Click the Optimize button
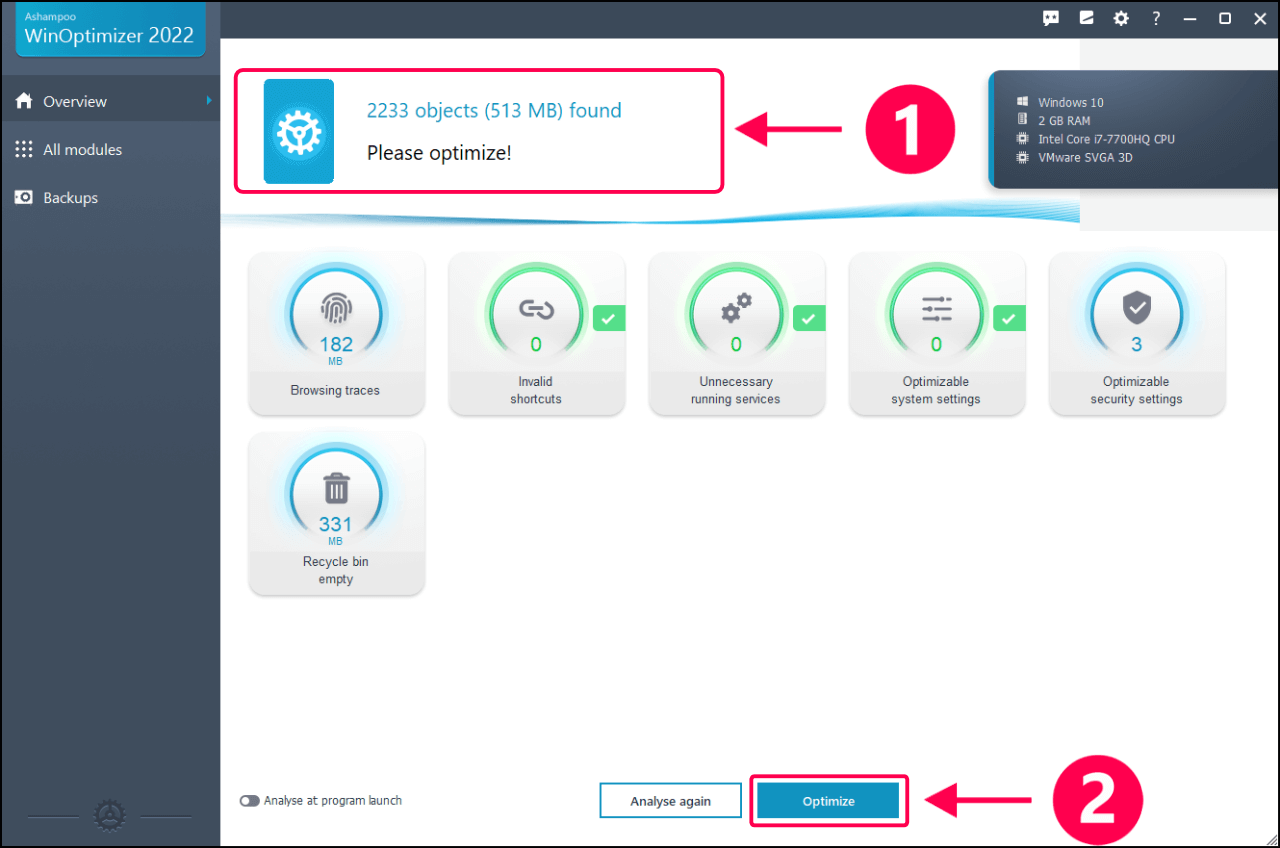The width and height of the screenshot is (1280, 848). (828, 801)
